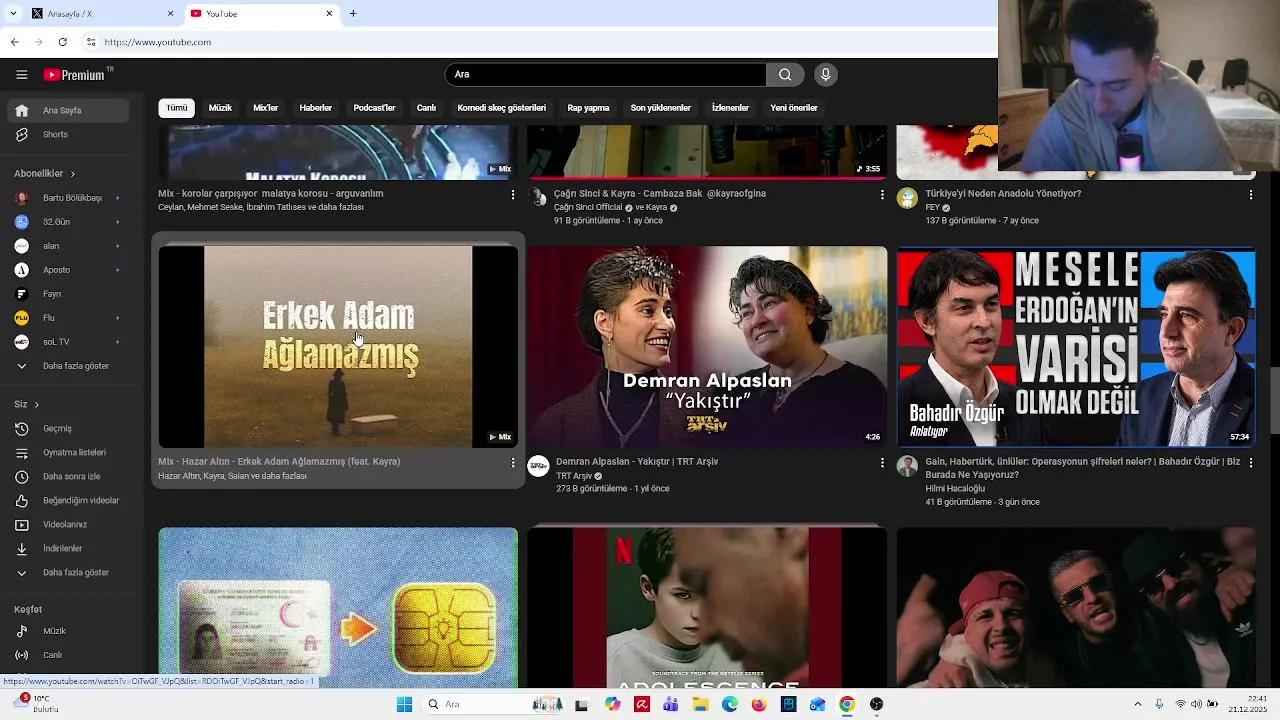Screen dimensions: 1280x720
Task: Go back in browser history
Action: [14, 42]
